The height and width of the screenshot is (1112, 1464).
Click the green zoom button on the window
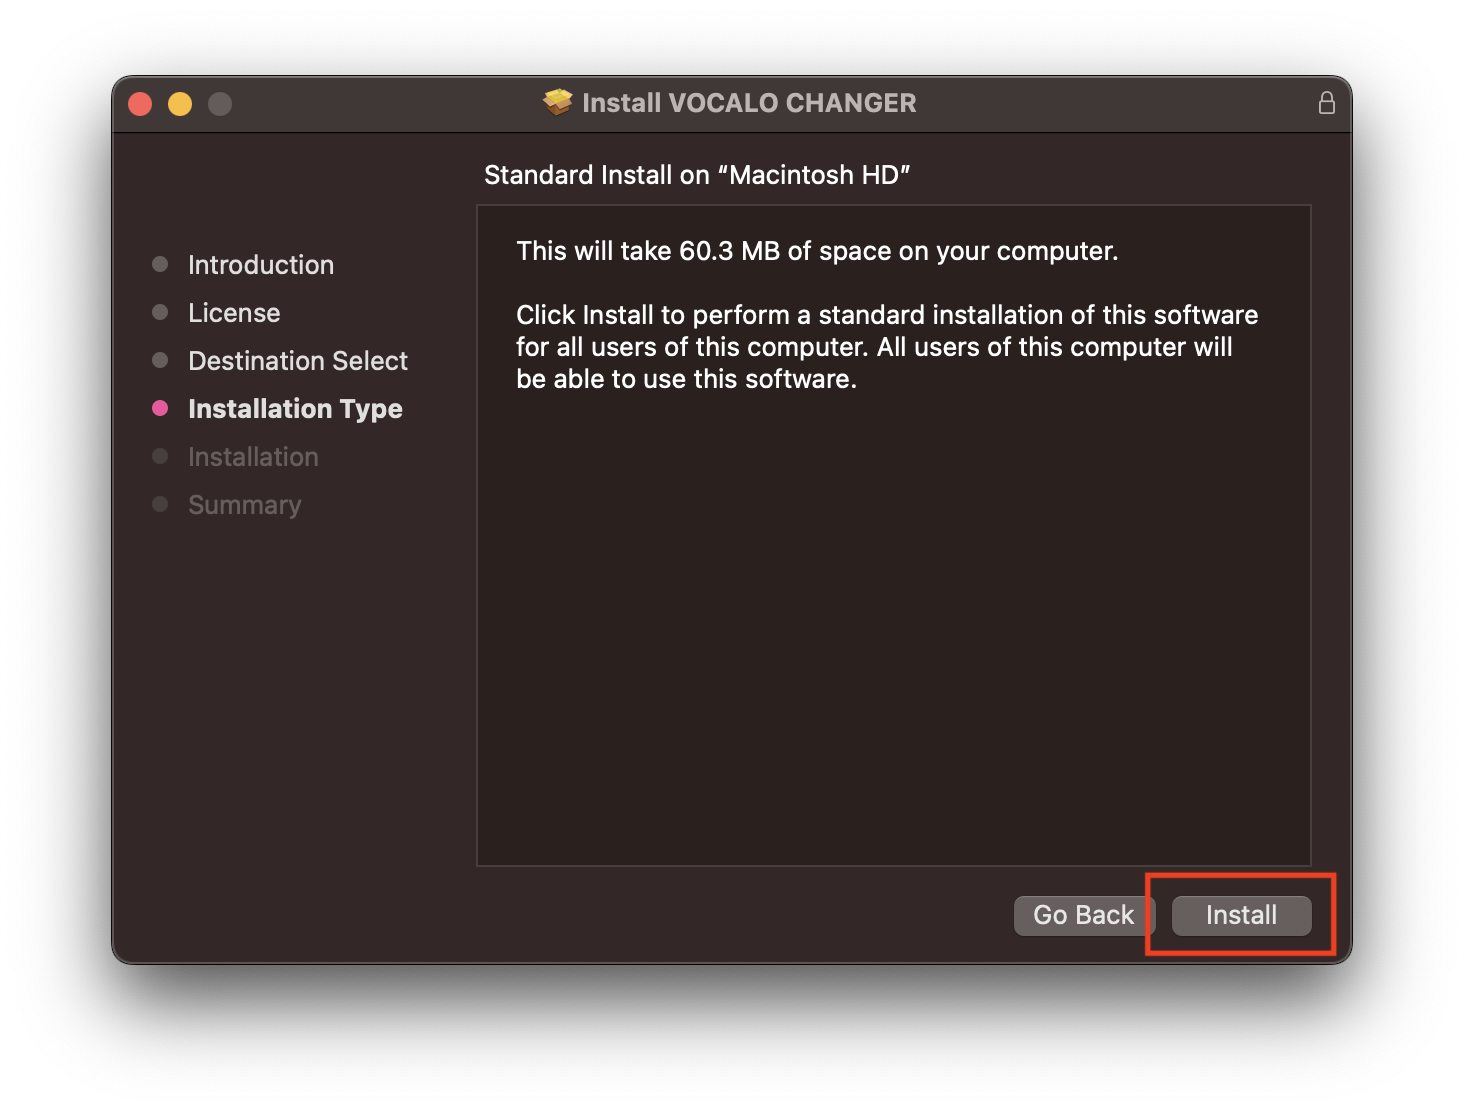[x=219, y=102]
